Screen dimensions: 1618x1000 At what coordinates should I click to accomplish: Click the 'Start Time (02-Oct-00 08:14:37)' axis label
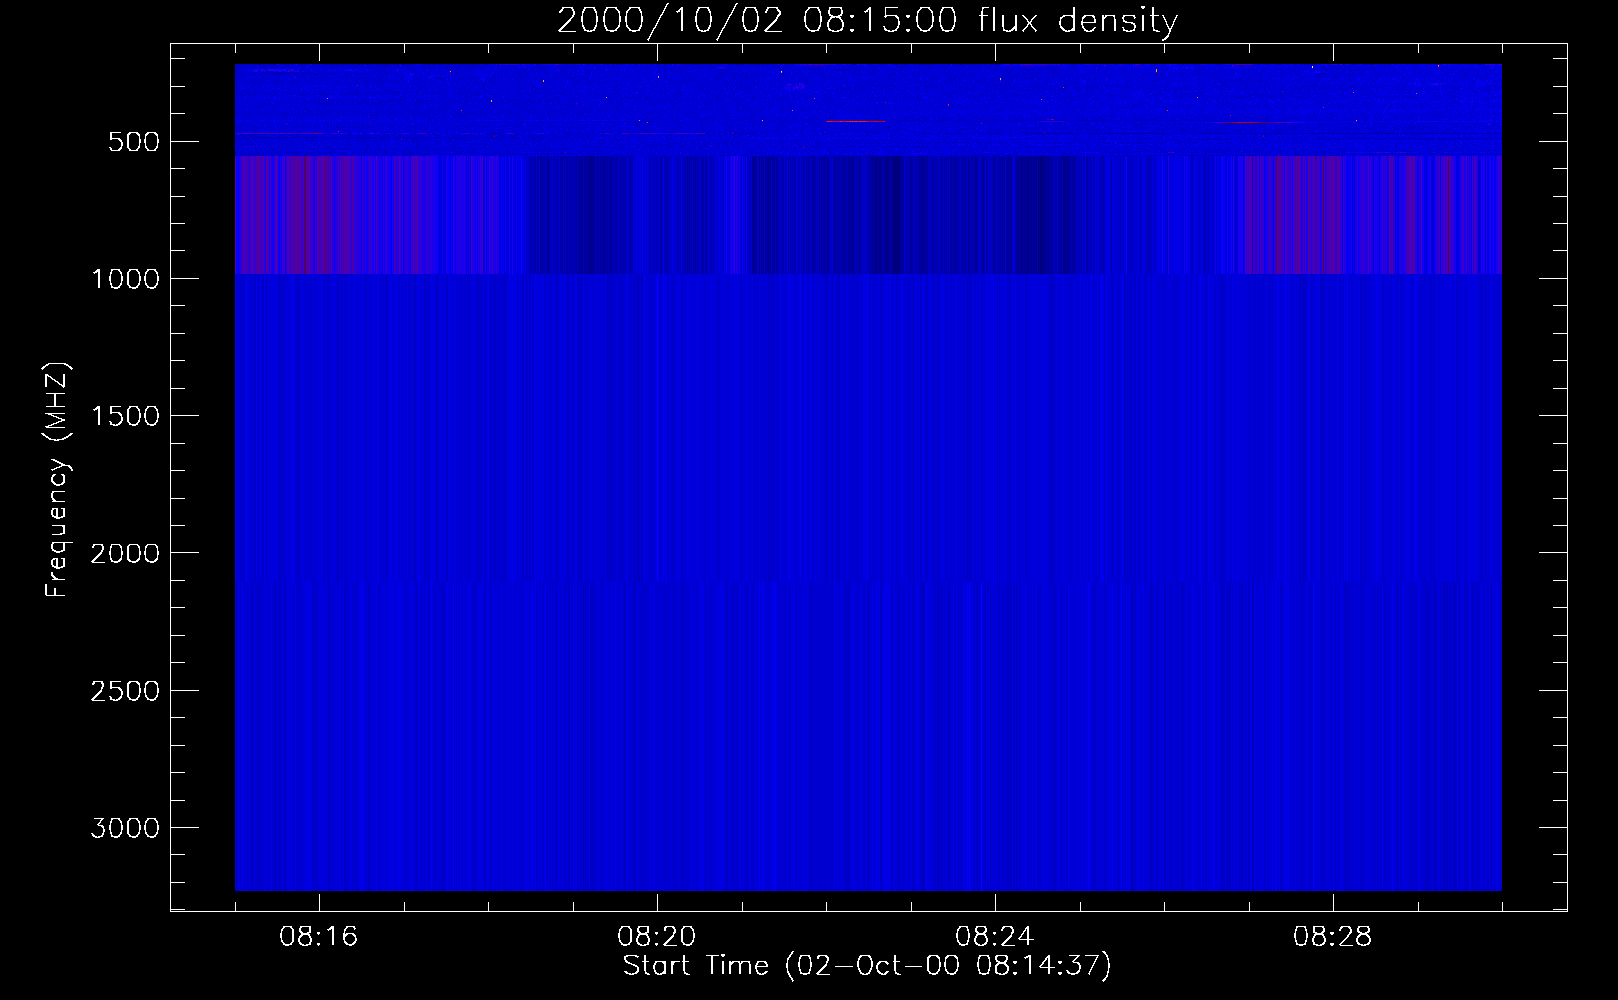tap(867, 966)
